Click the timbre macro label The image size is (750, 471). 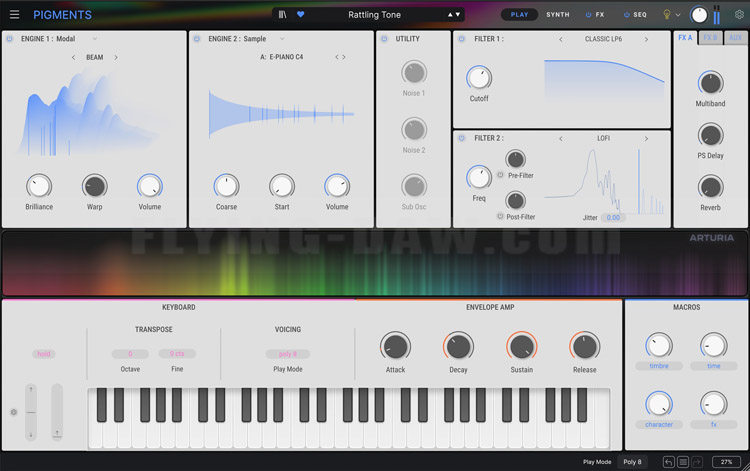tap(659, 366)
